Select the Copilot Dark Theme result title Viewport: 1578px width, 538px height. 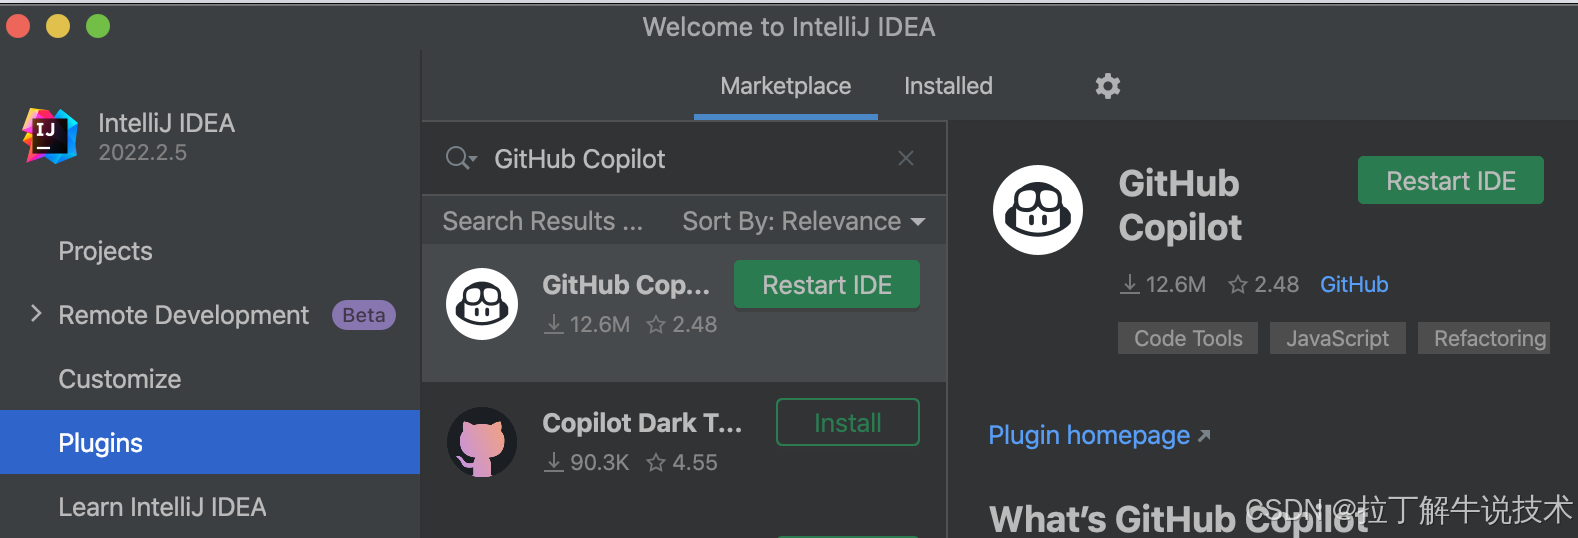click(x=642, y=423)
